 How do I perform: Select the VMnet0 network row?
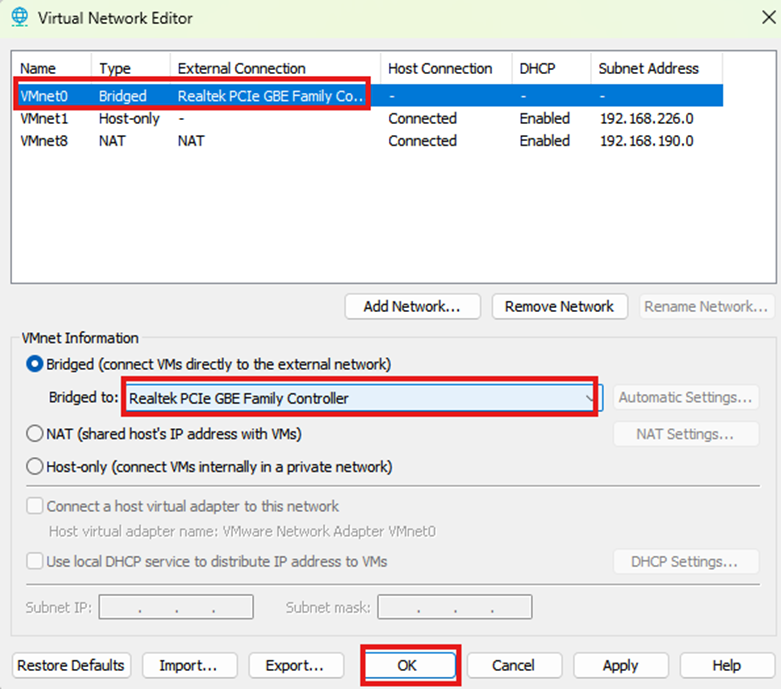click(x=368, y=96)
